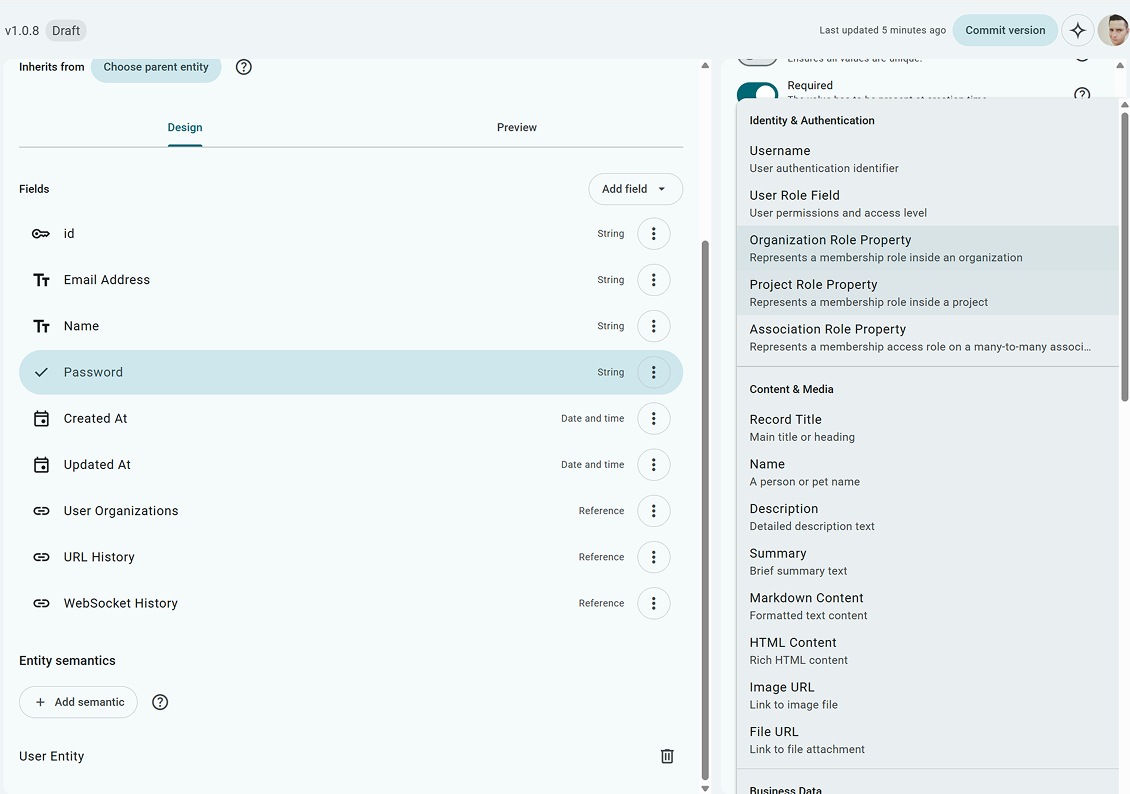Select File URL option
Viewport: 1130px width, 794px height.
(x=927, y=741)
